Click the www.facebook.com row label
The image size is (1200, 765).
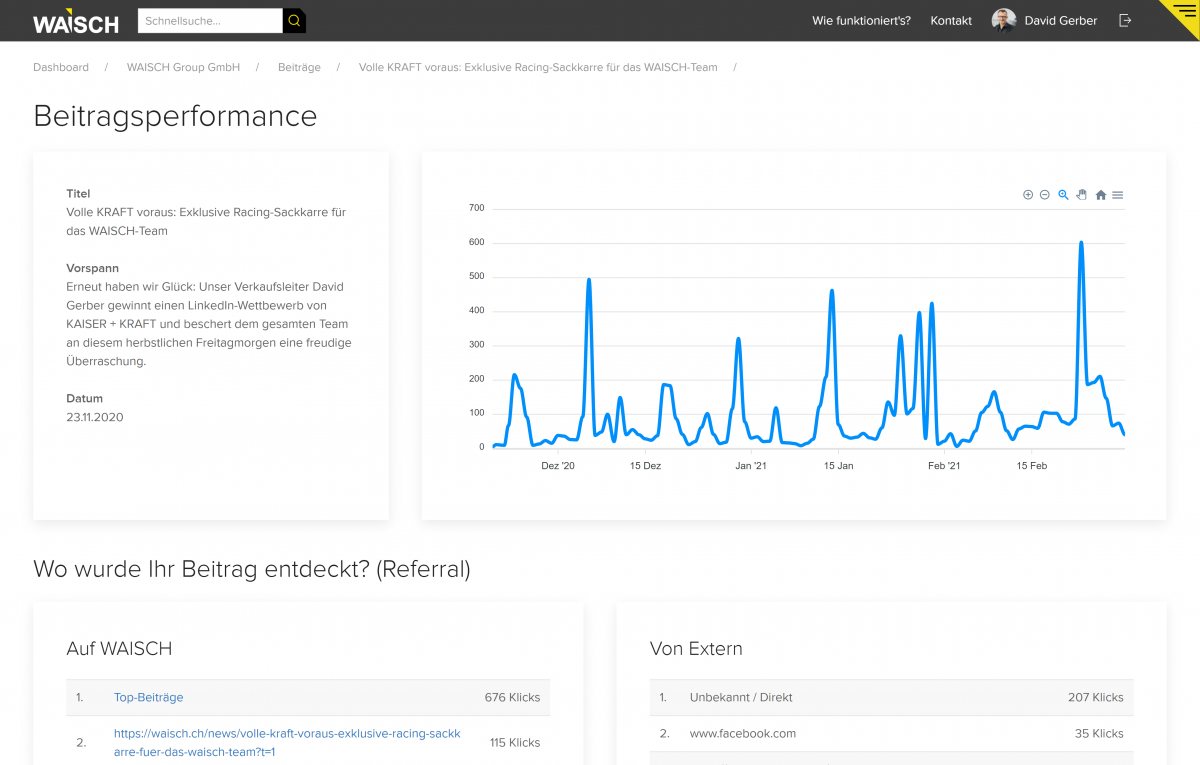(x=743, y=733)
